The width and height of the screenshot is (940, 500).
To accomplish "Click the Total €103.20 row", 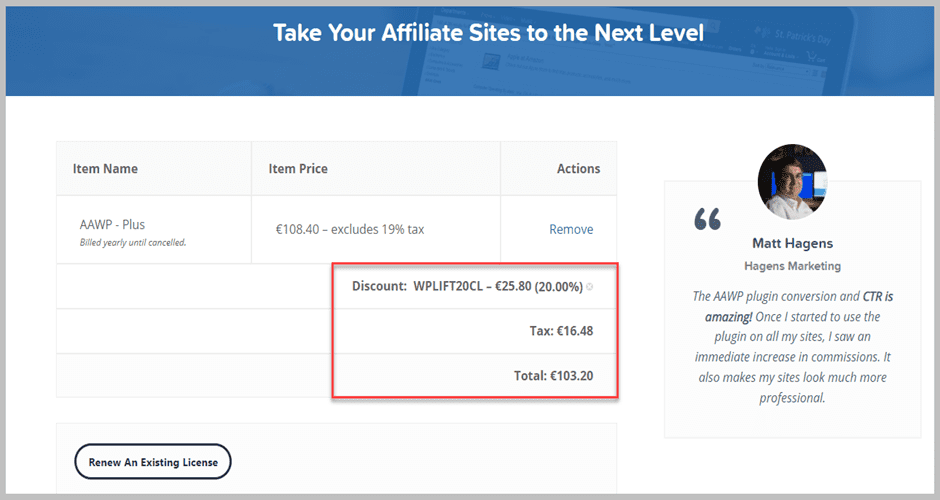I will 549,375.
